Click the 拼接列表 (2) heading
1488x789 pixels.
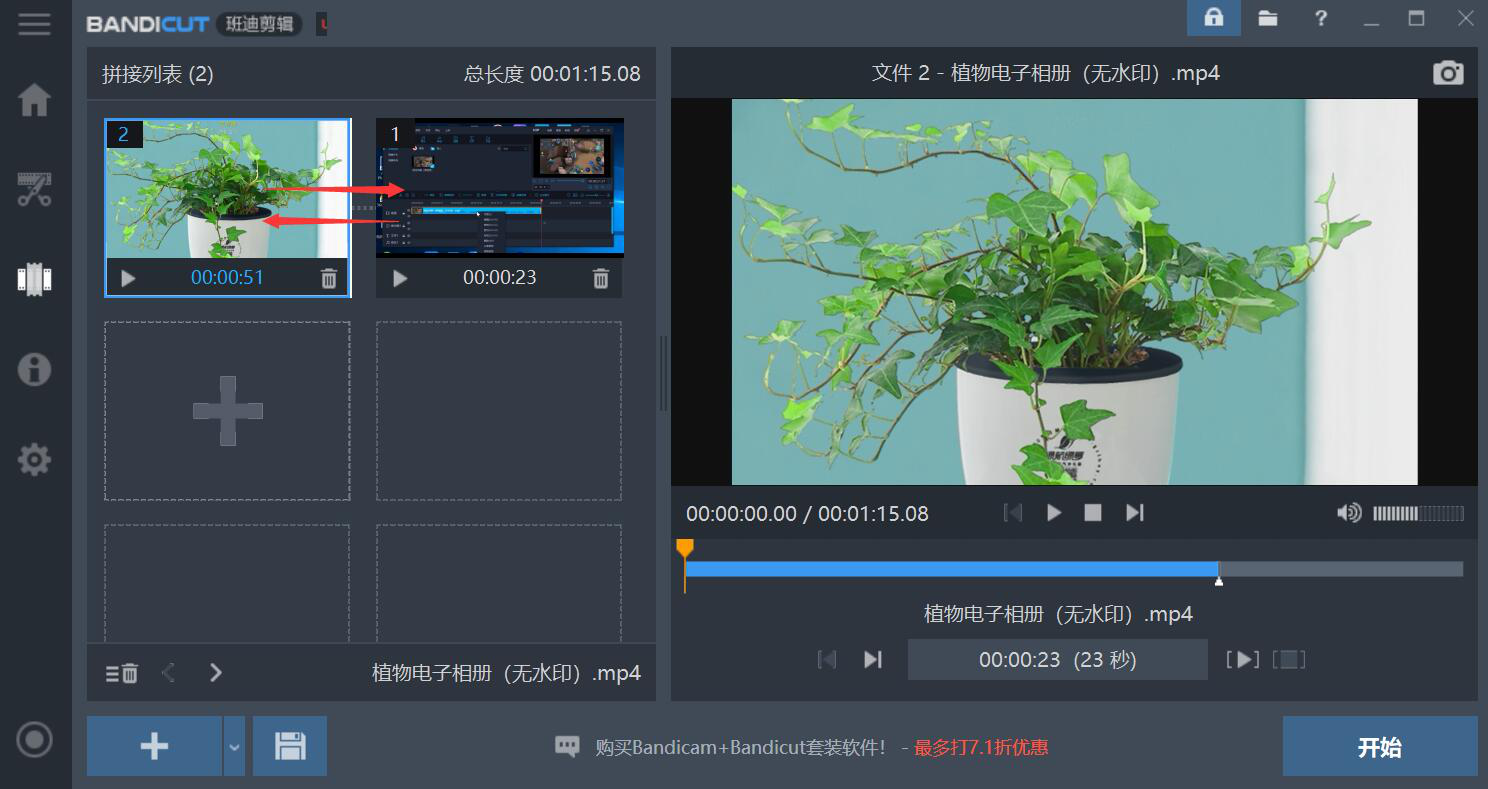tap(158, 74)
